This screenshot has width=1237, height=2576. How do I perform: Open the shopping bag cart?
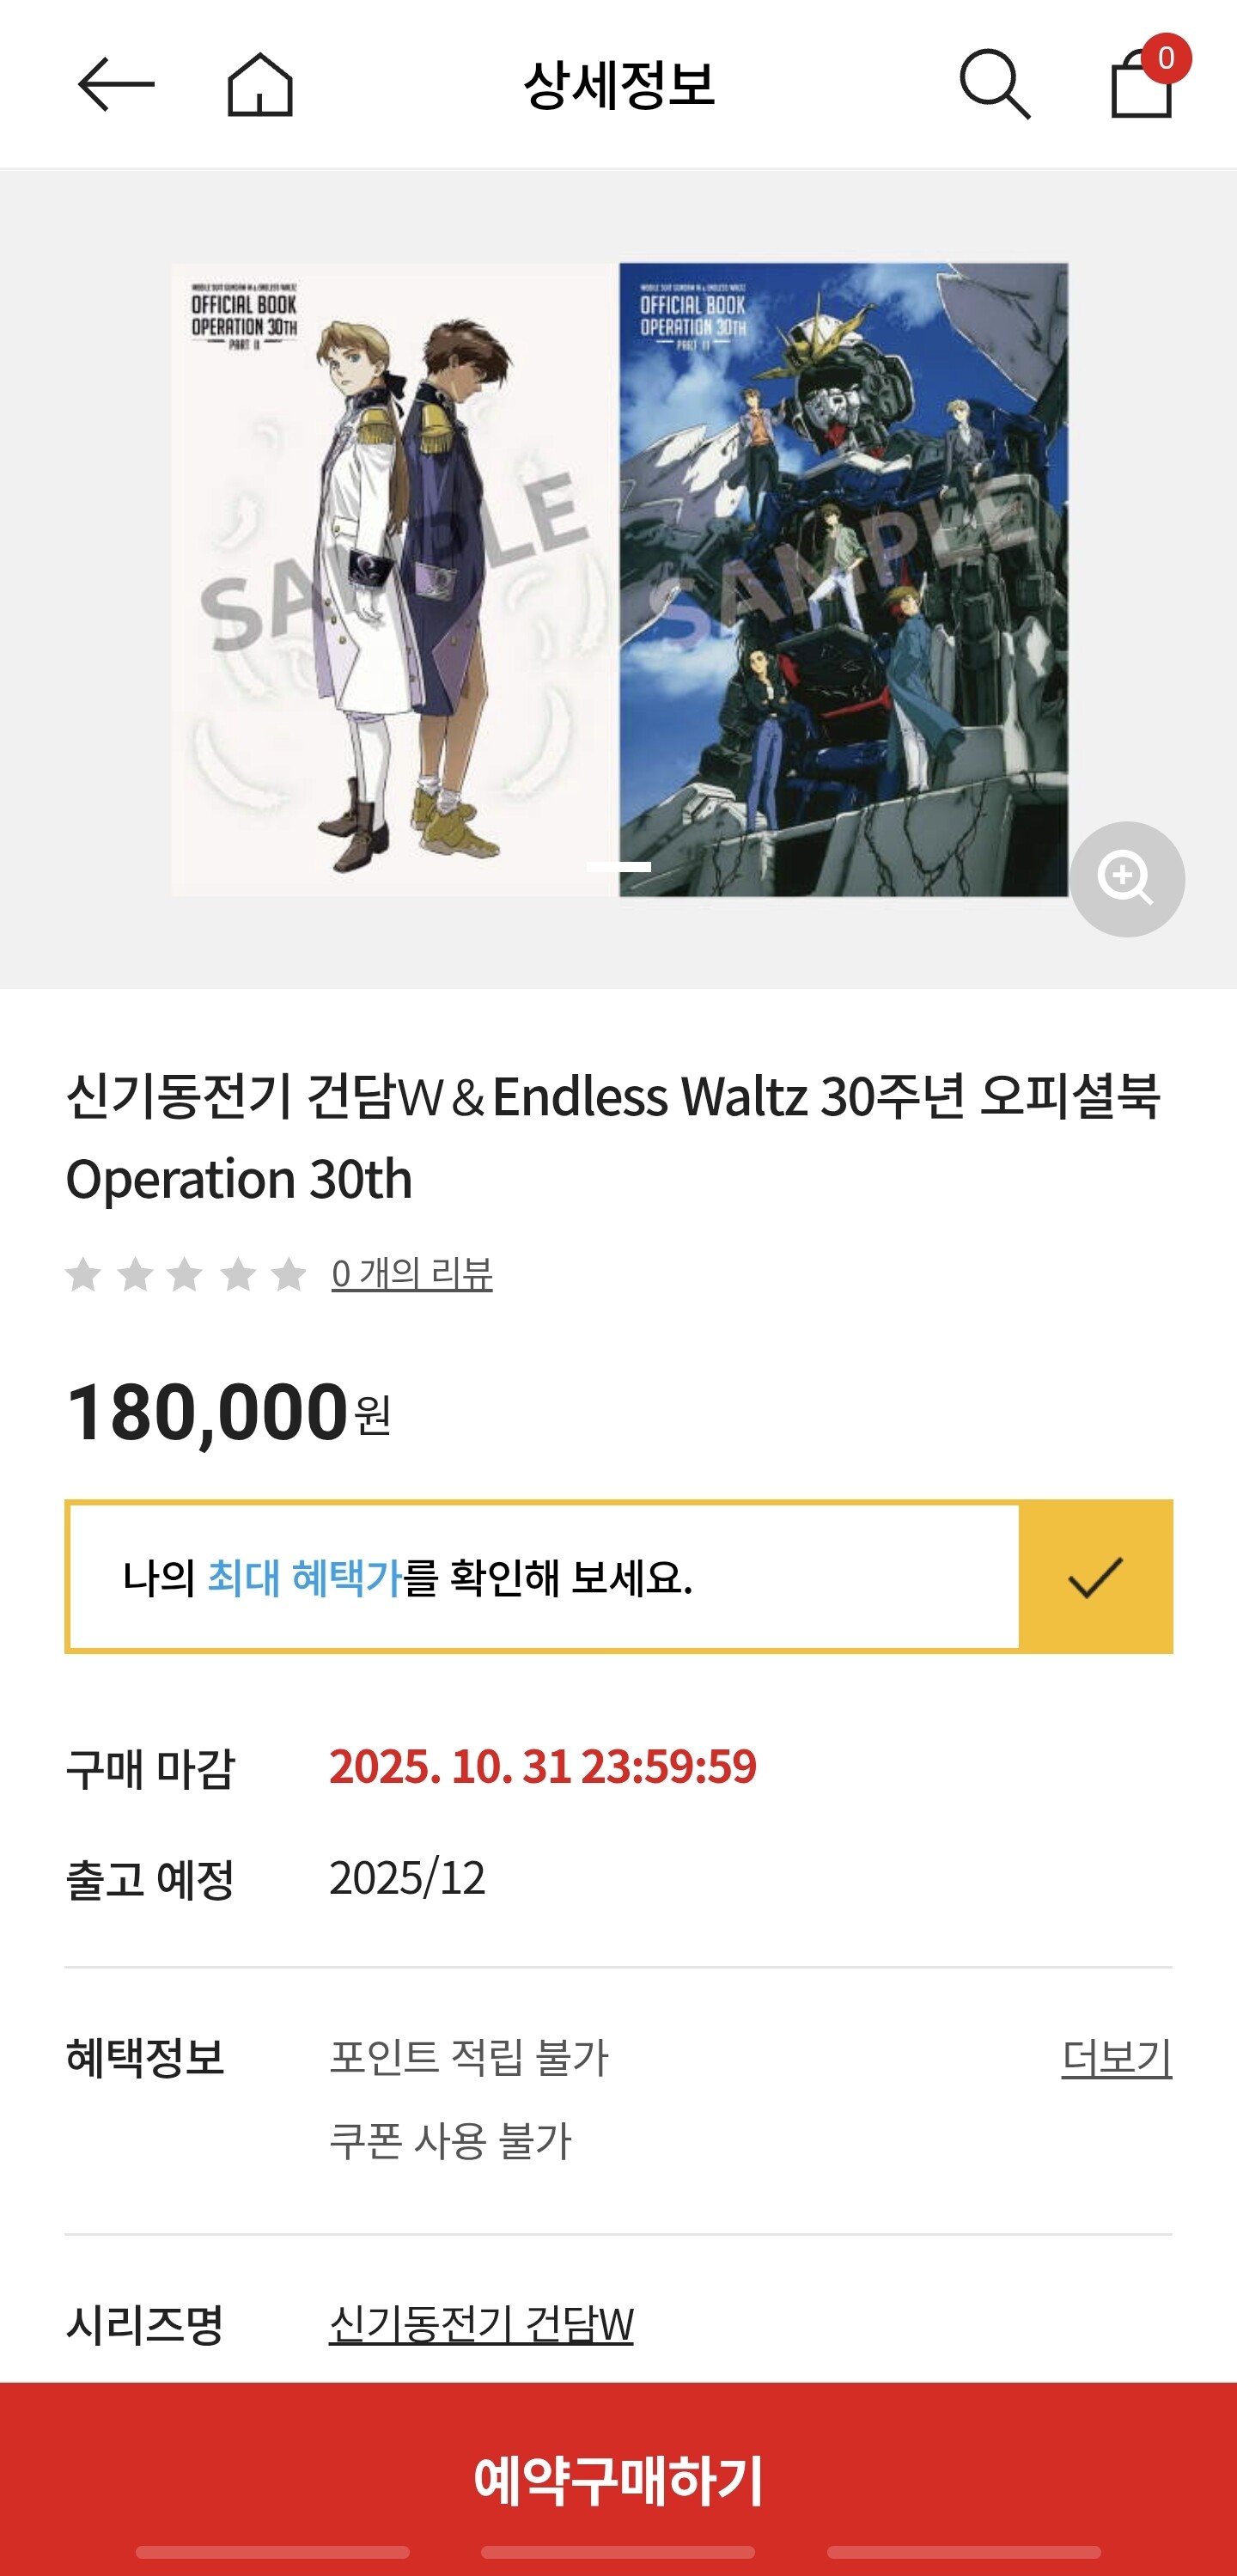click(x=1140, y=88)
